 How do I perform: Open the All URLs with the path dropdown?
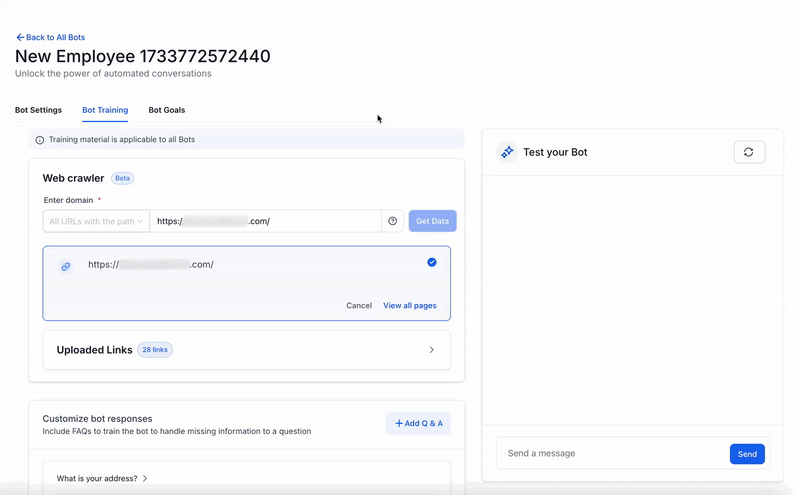[x=96, y=221]
